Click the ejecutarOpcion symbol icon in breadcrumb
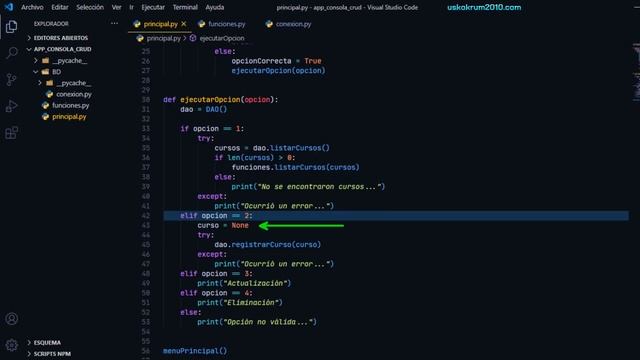Screen dimensions: 640x360 193,38
